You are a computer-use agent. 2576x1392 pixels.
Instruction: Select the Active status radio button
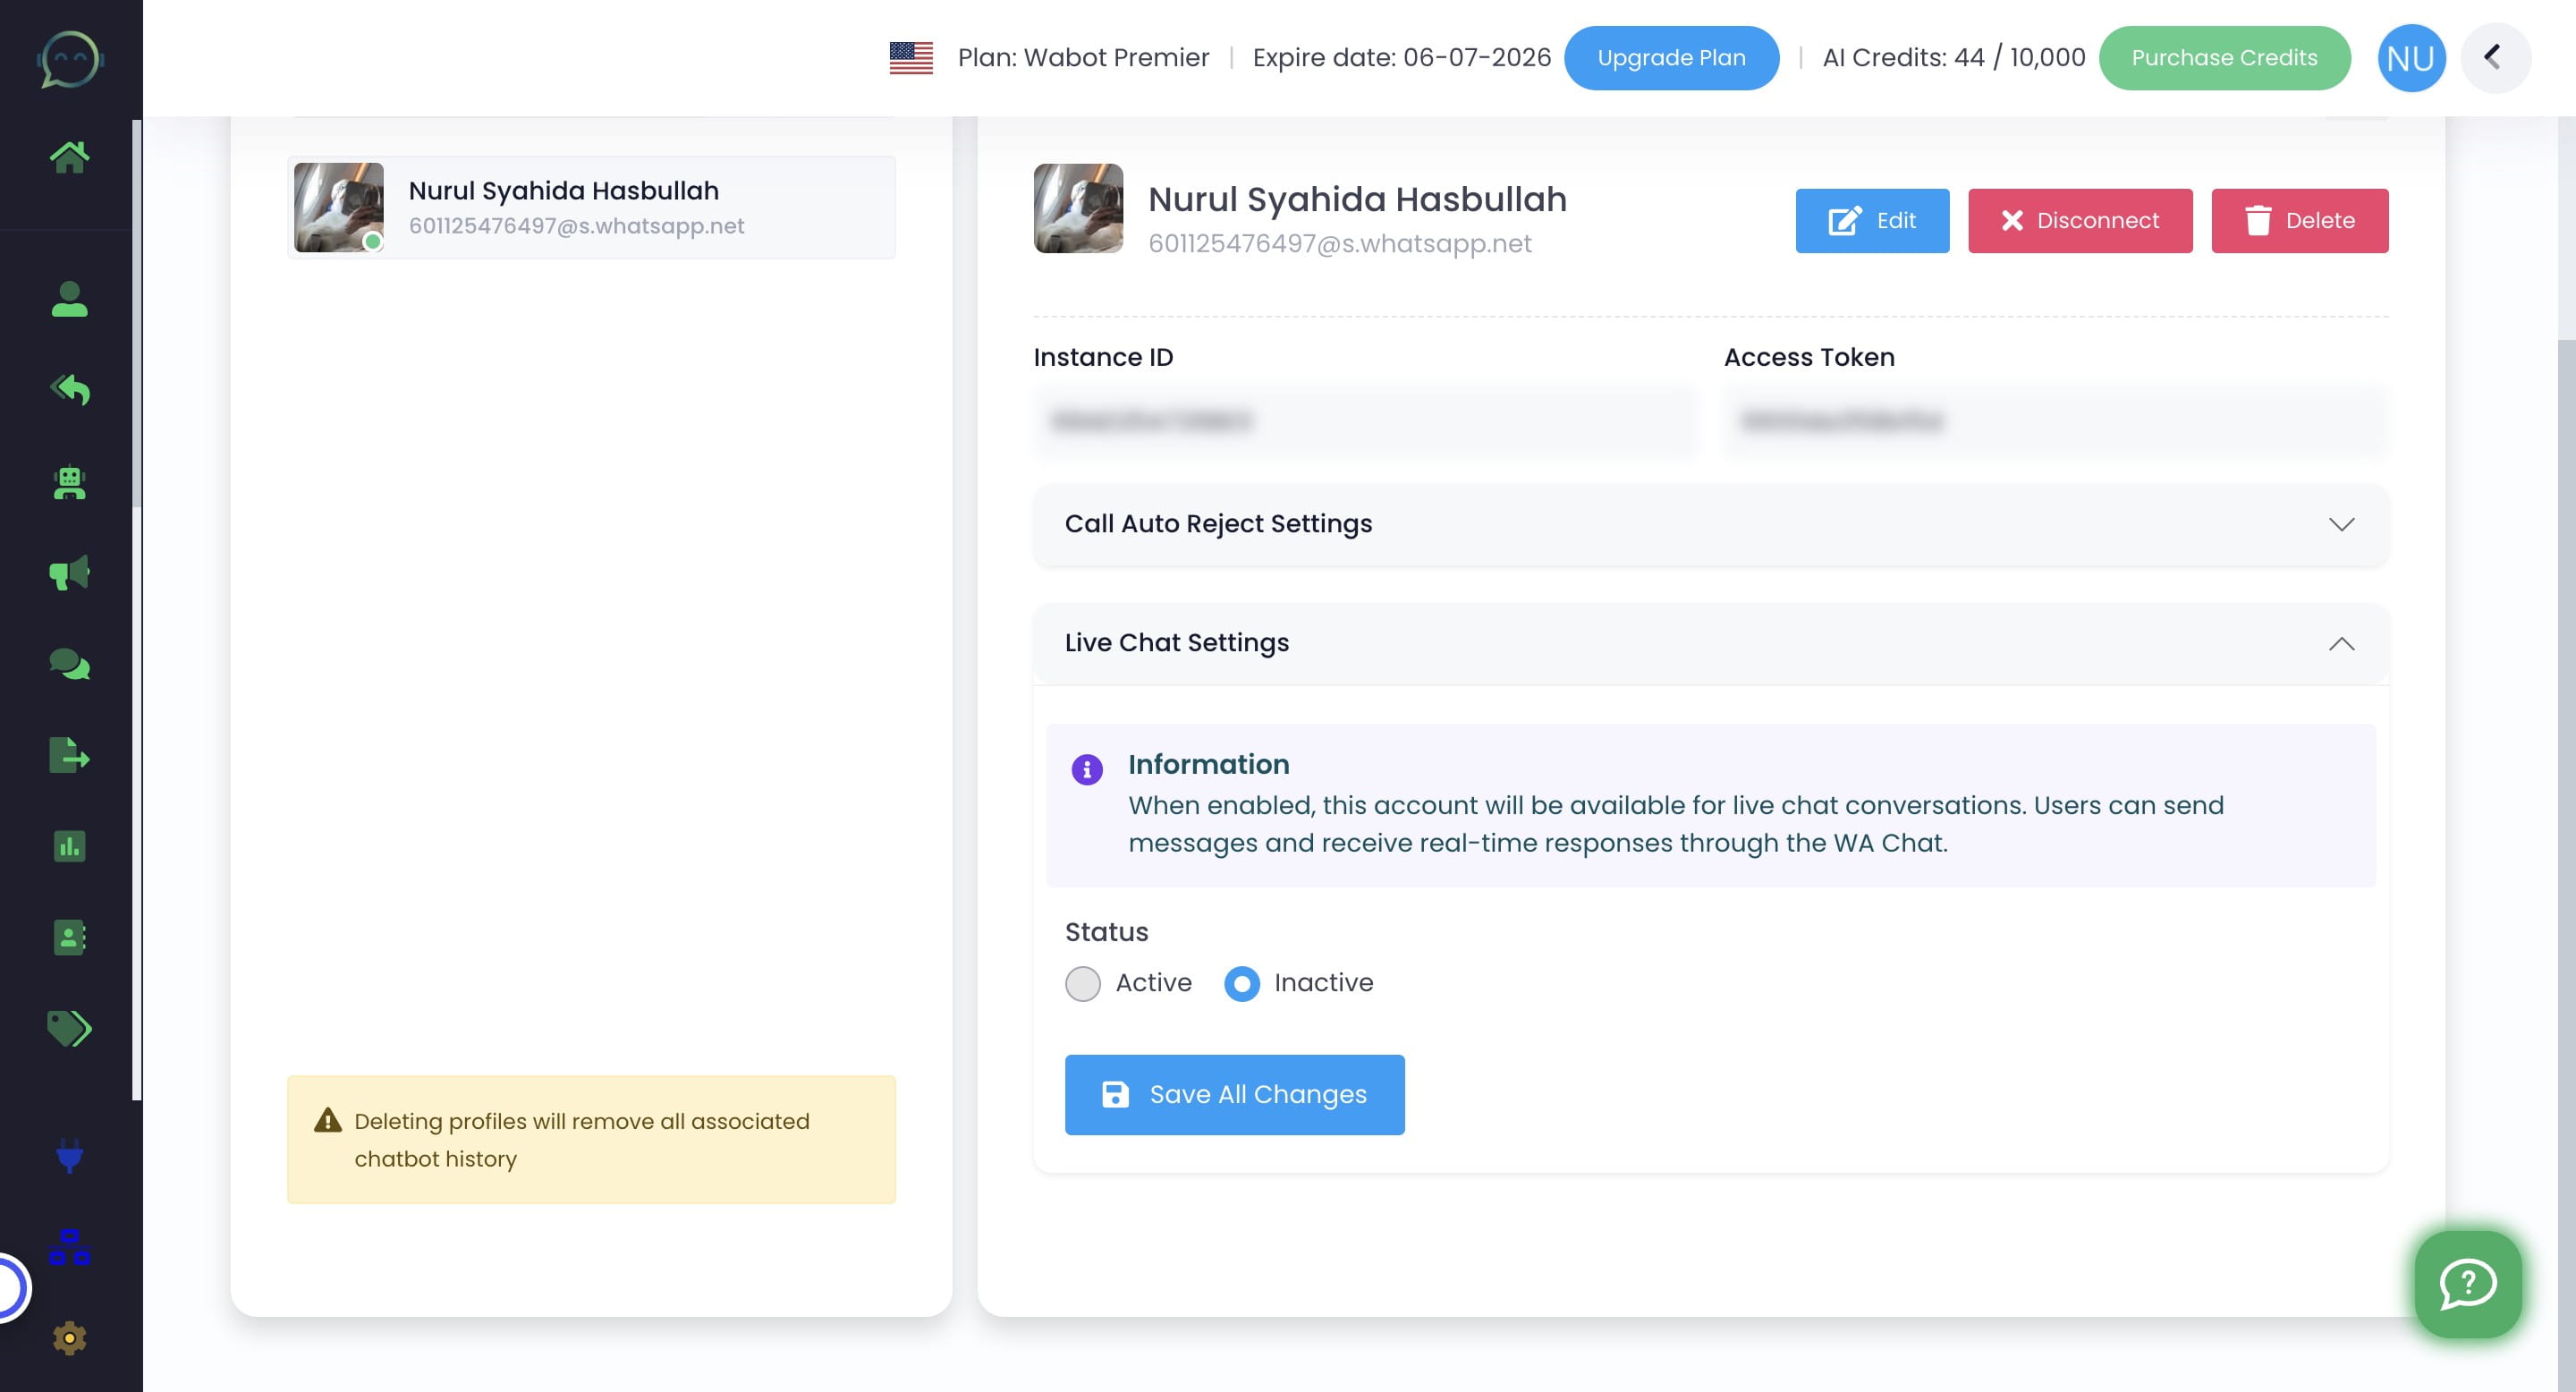(x=1082, y=984)
